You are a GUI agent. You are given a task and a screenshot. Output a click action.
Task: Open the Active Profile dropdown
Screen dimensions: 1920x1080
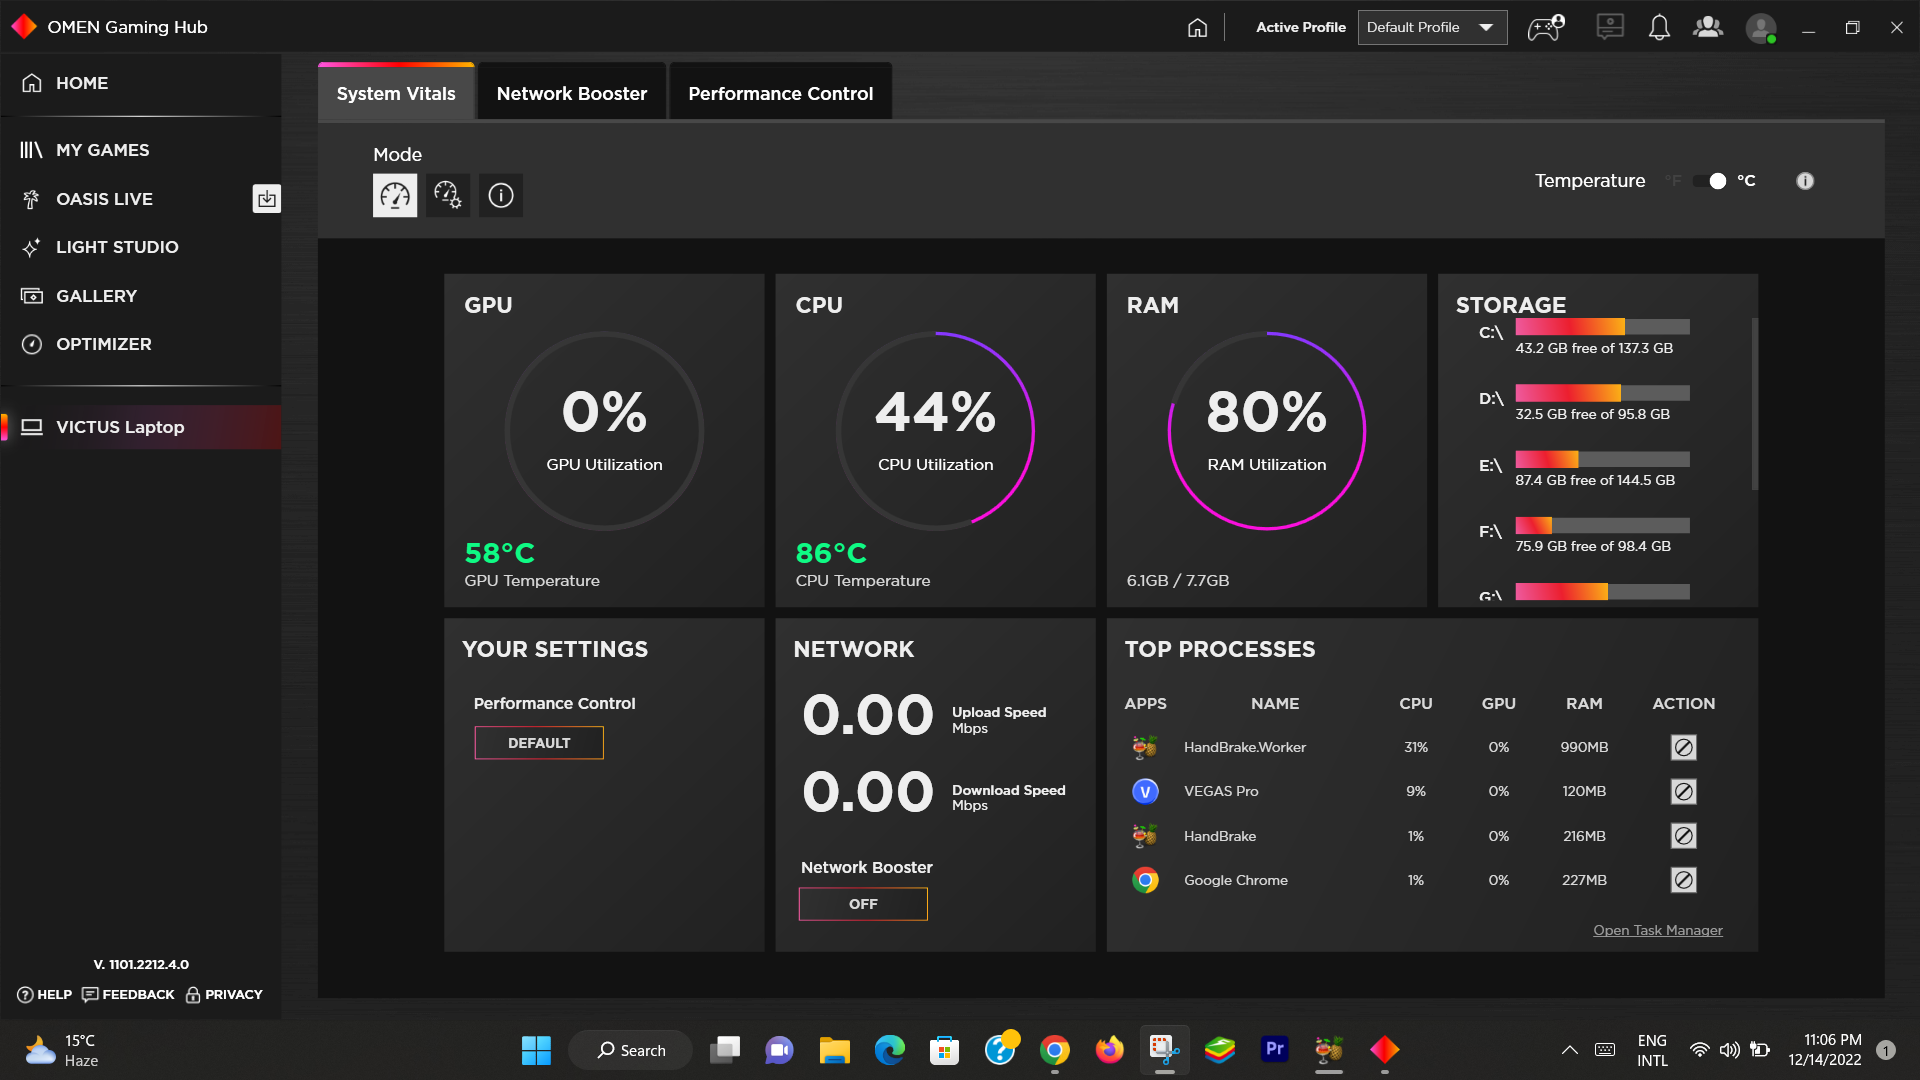click(x=1432, y=28)
